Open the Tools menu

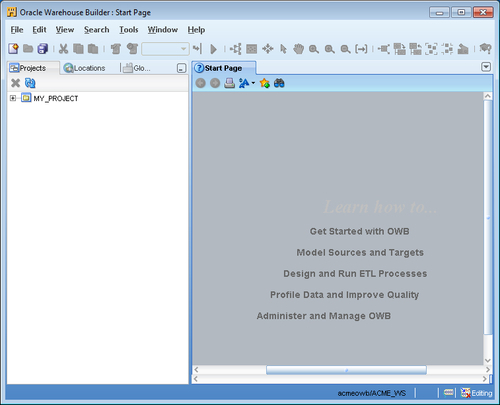point(129,30)
